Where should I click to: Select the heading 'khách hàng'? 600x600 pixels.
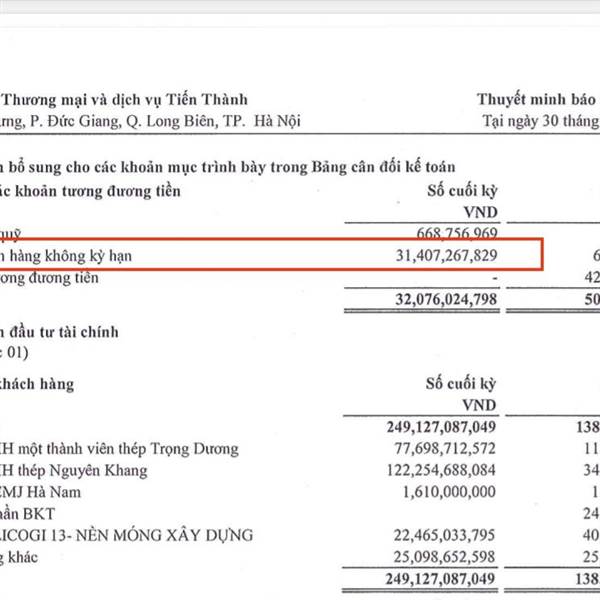pyautogui.click(x=37, y=384)
